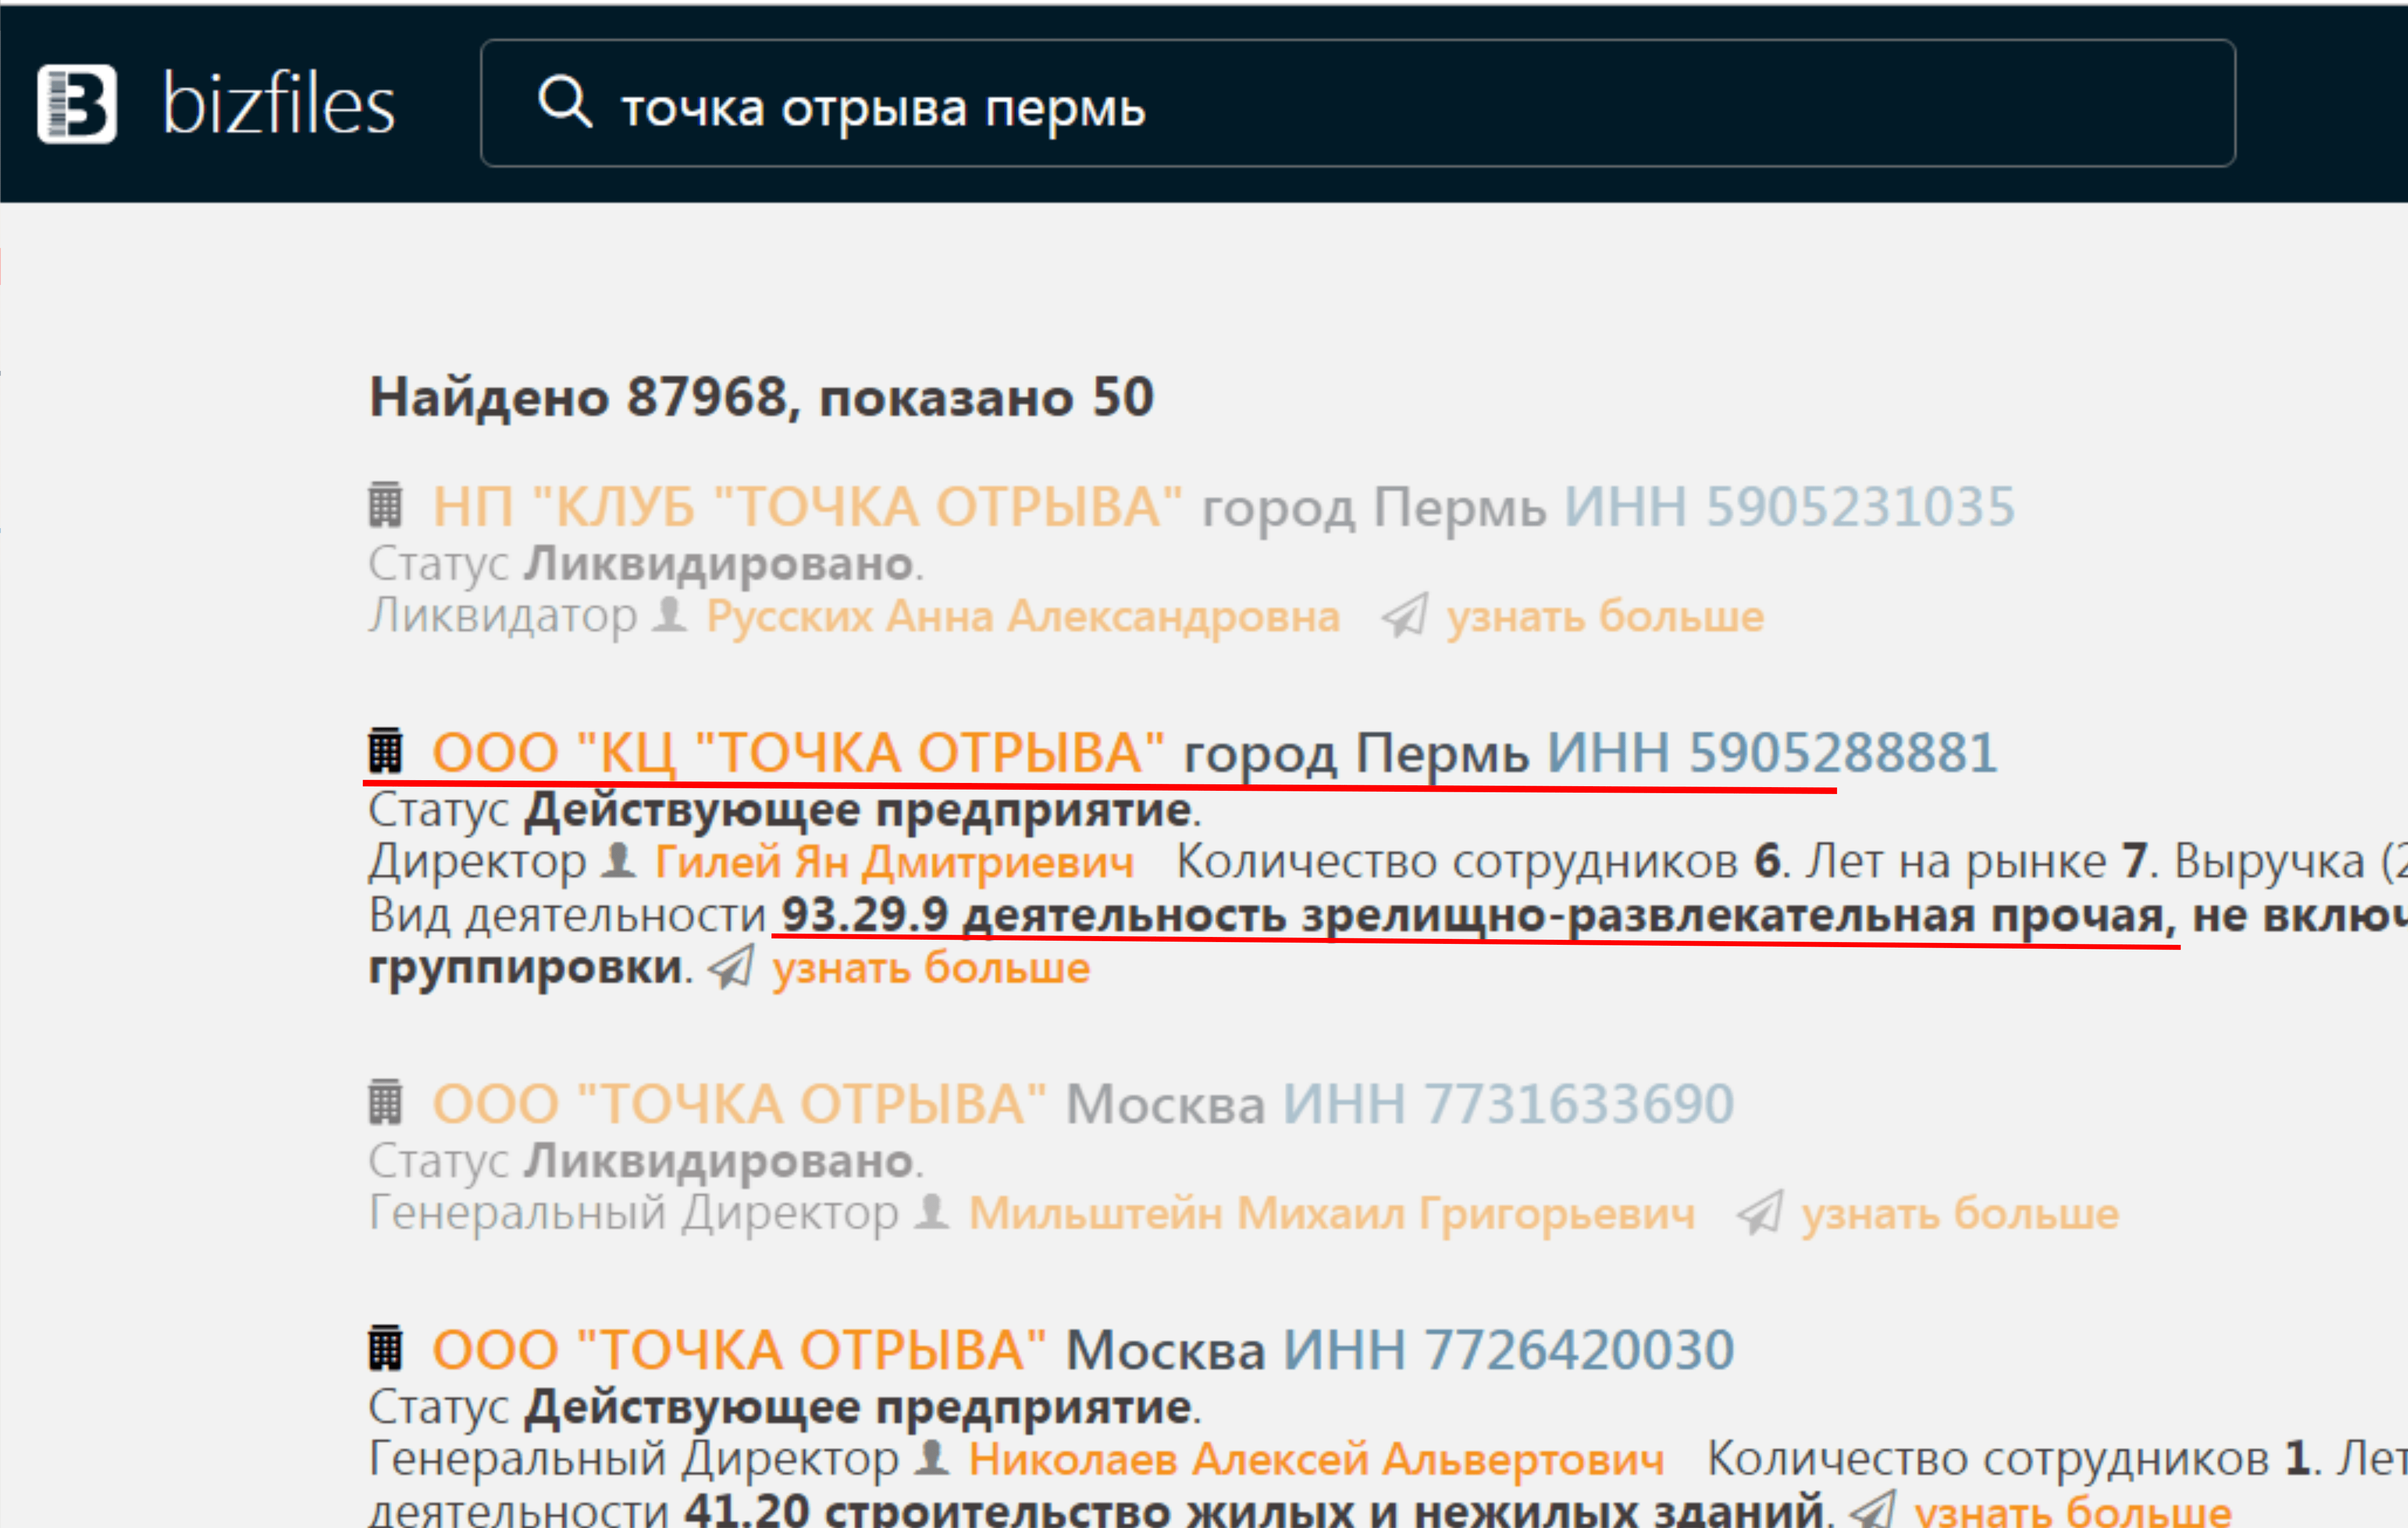Click building icon beside Москва ИНН 7731633690 company
The image size is (2408, 1528).
point(385,1102)
